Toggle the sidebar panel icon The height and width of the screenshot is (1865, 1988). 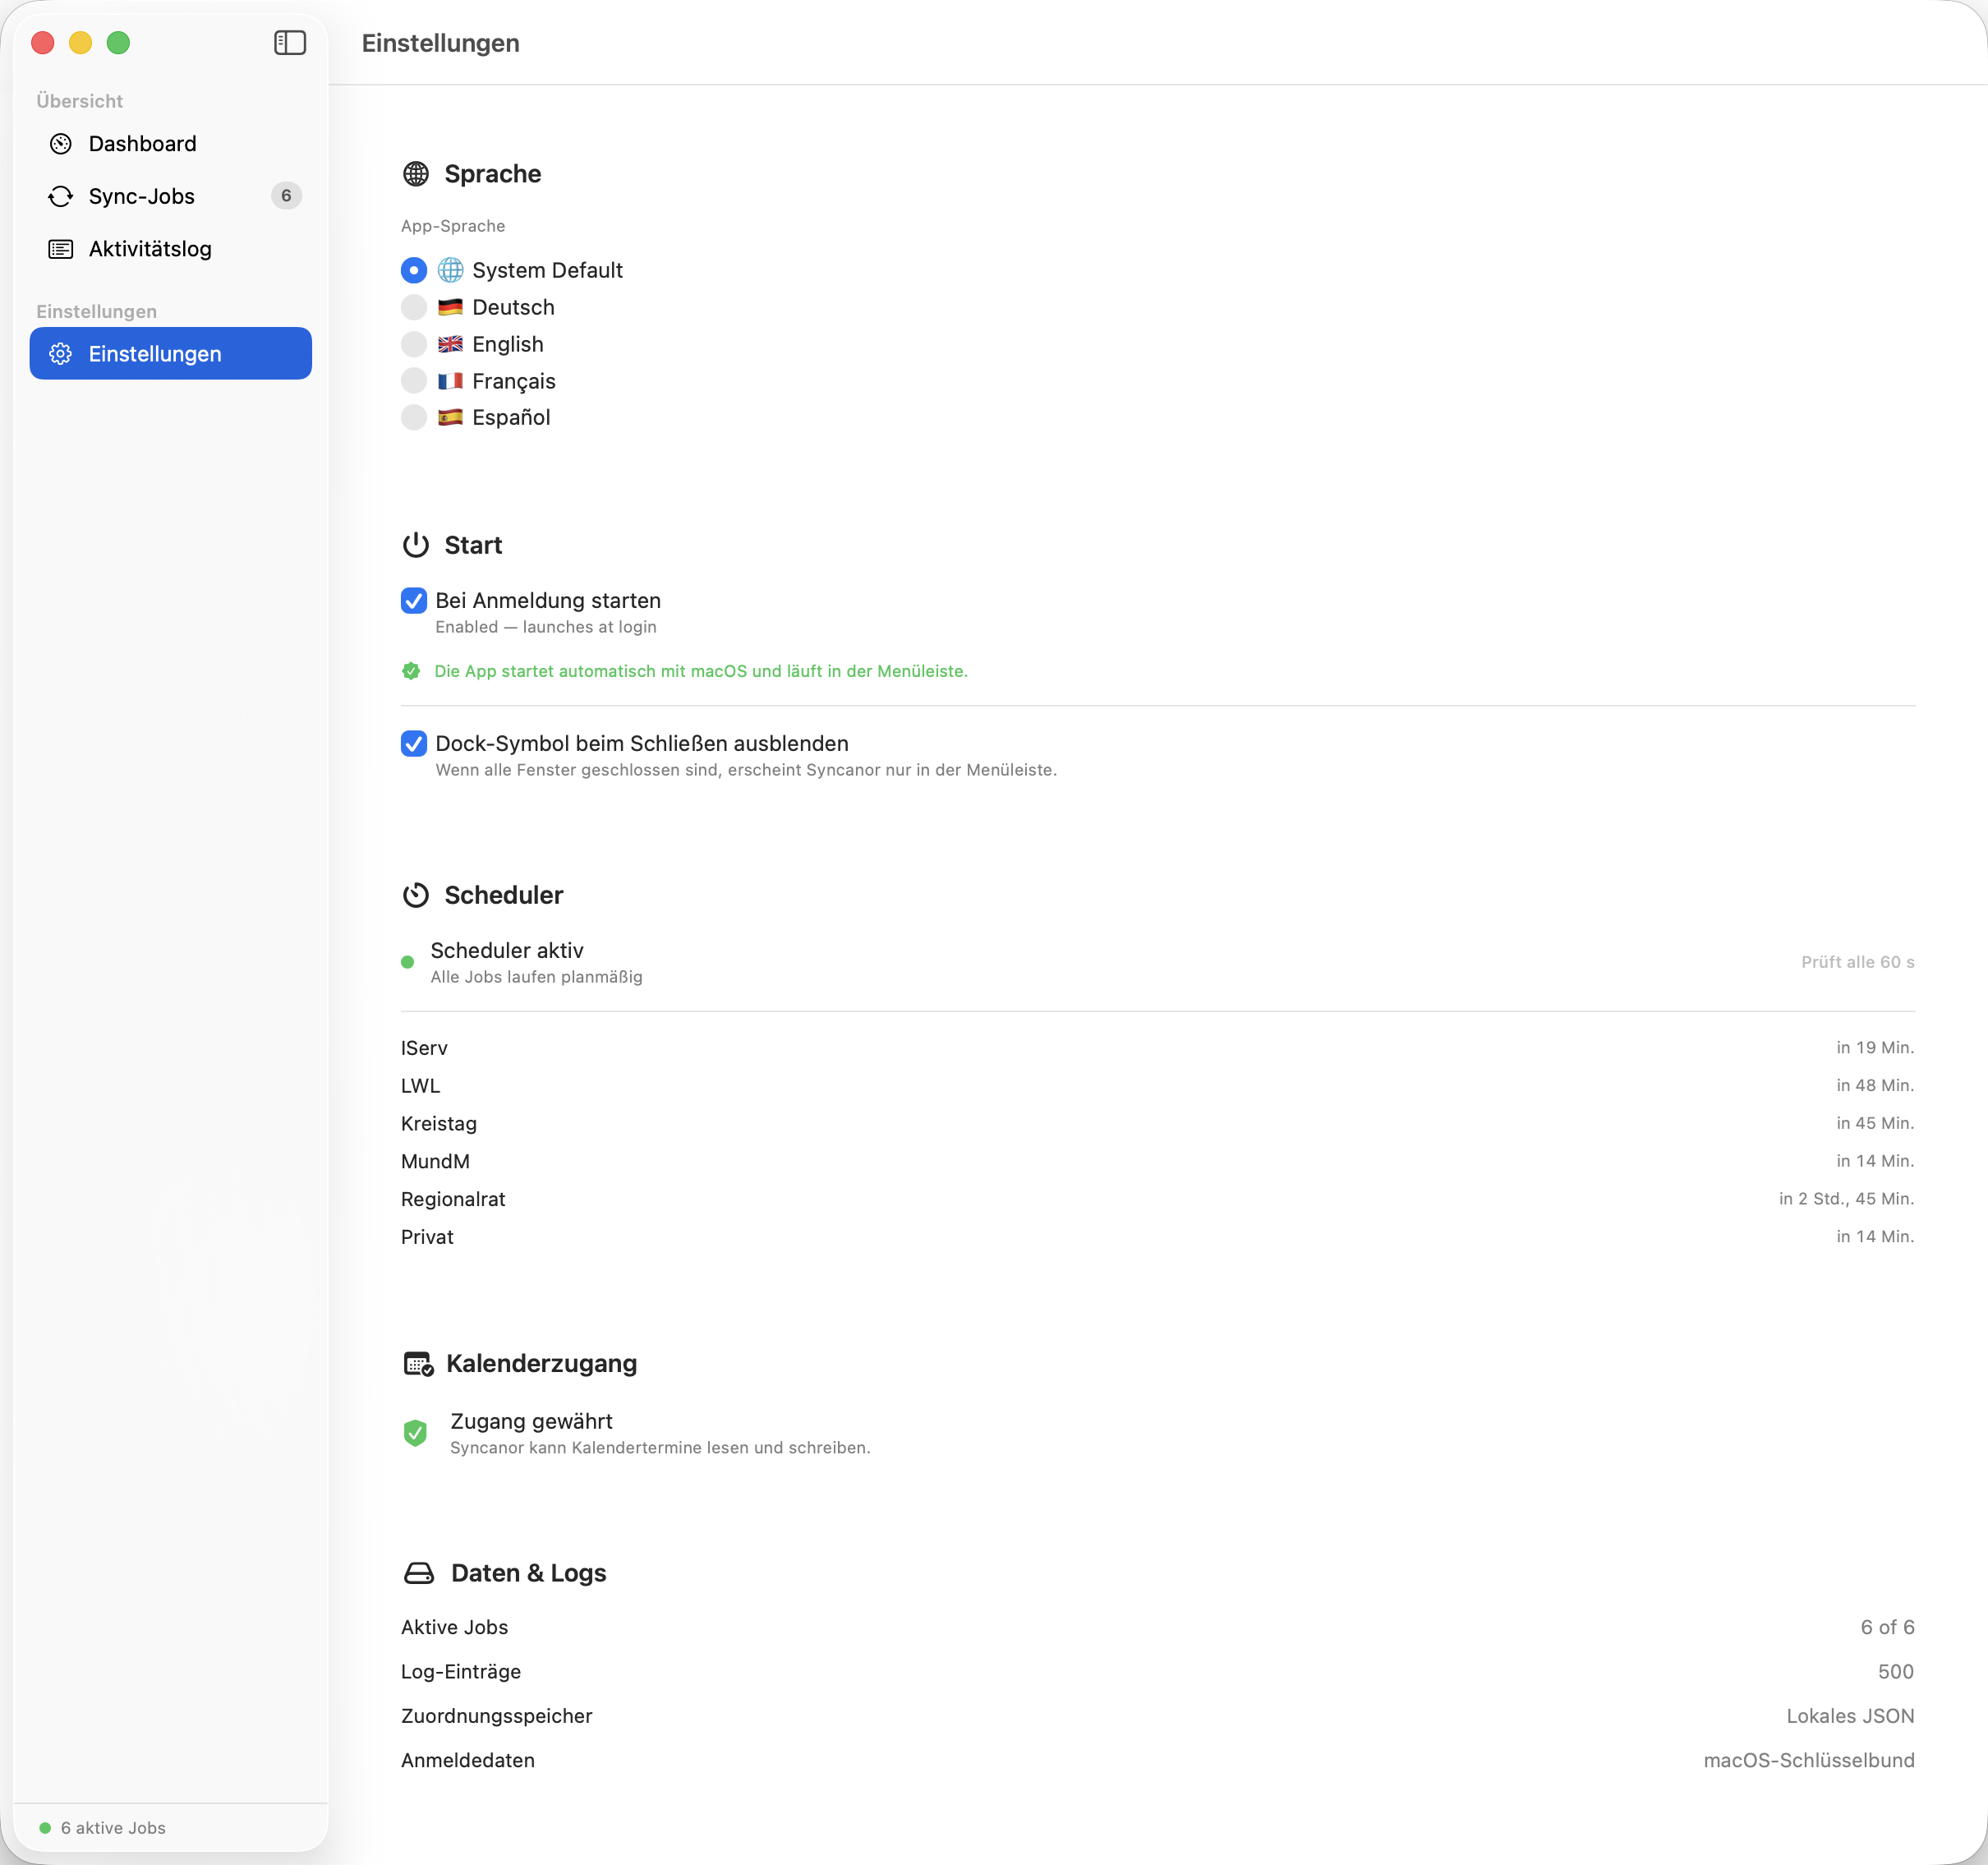click(x=290, y=43)
